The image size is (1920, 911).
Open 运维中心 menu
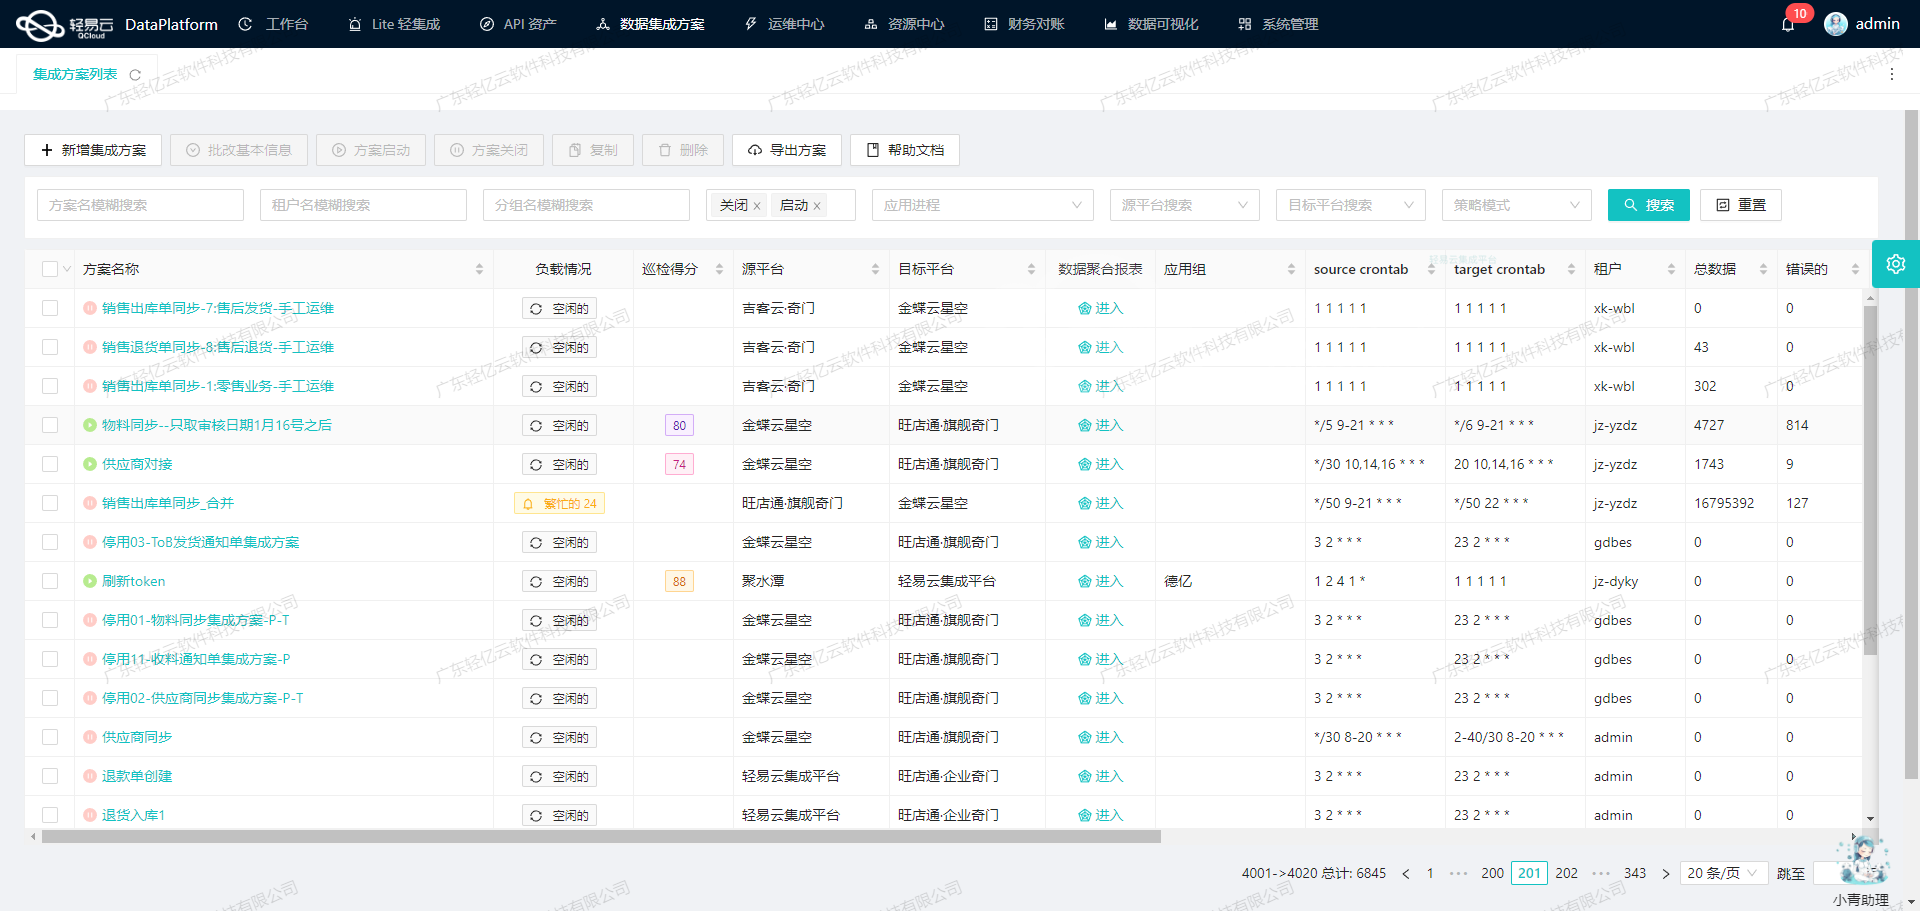point(784,24)
